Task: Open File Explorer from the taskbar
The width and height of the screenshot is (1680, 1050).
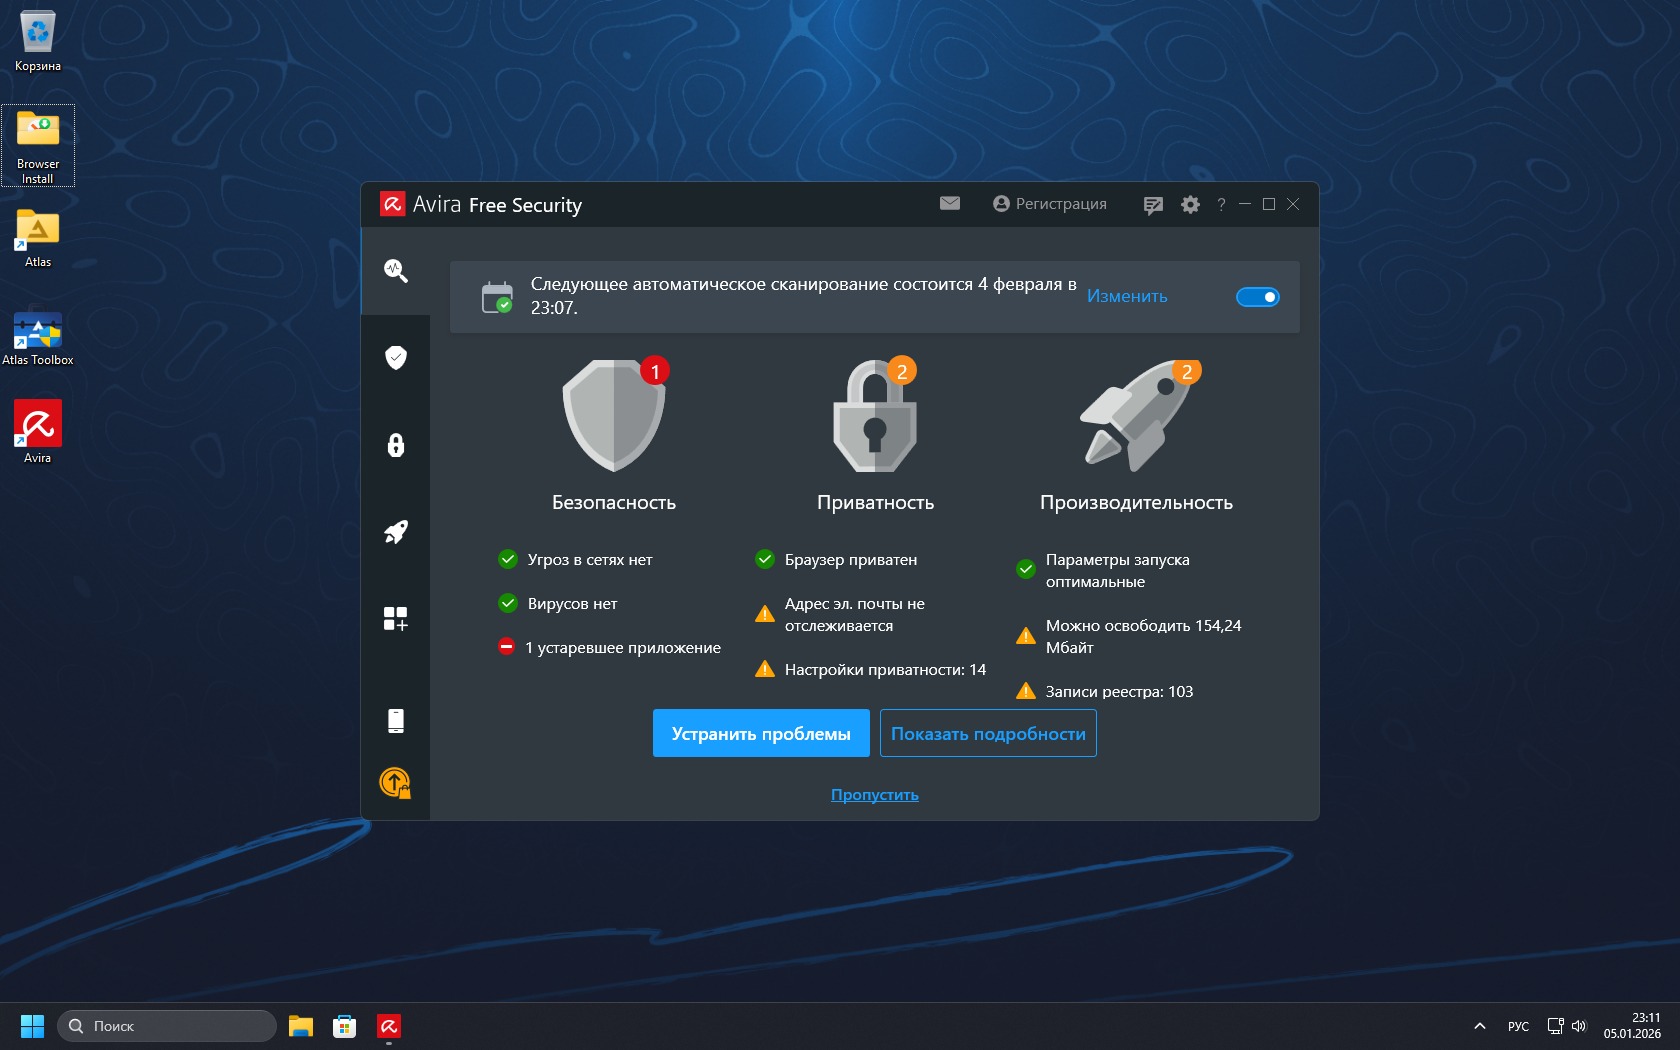Action: pos(301,1026)
